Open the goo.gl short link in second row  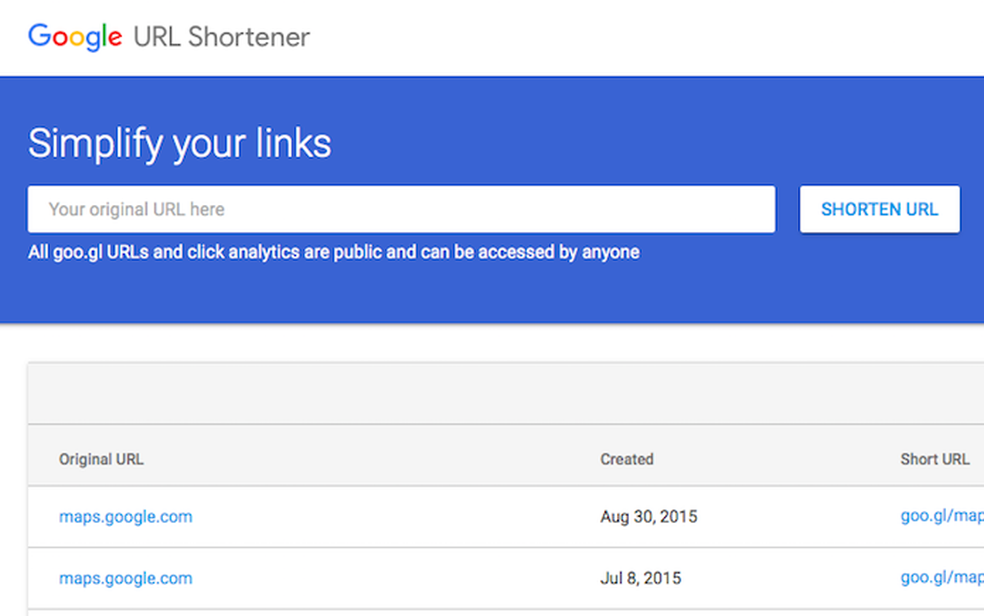click(x=941, y=578)
